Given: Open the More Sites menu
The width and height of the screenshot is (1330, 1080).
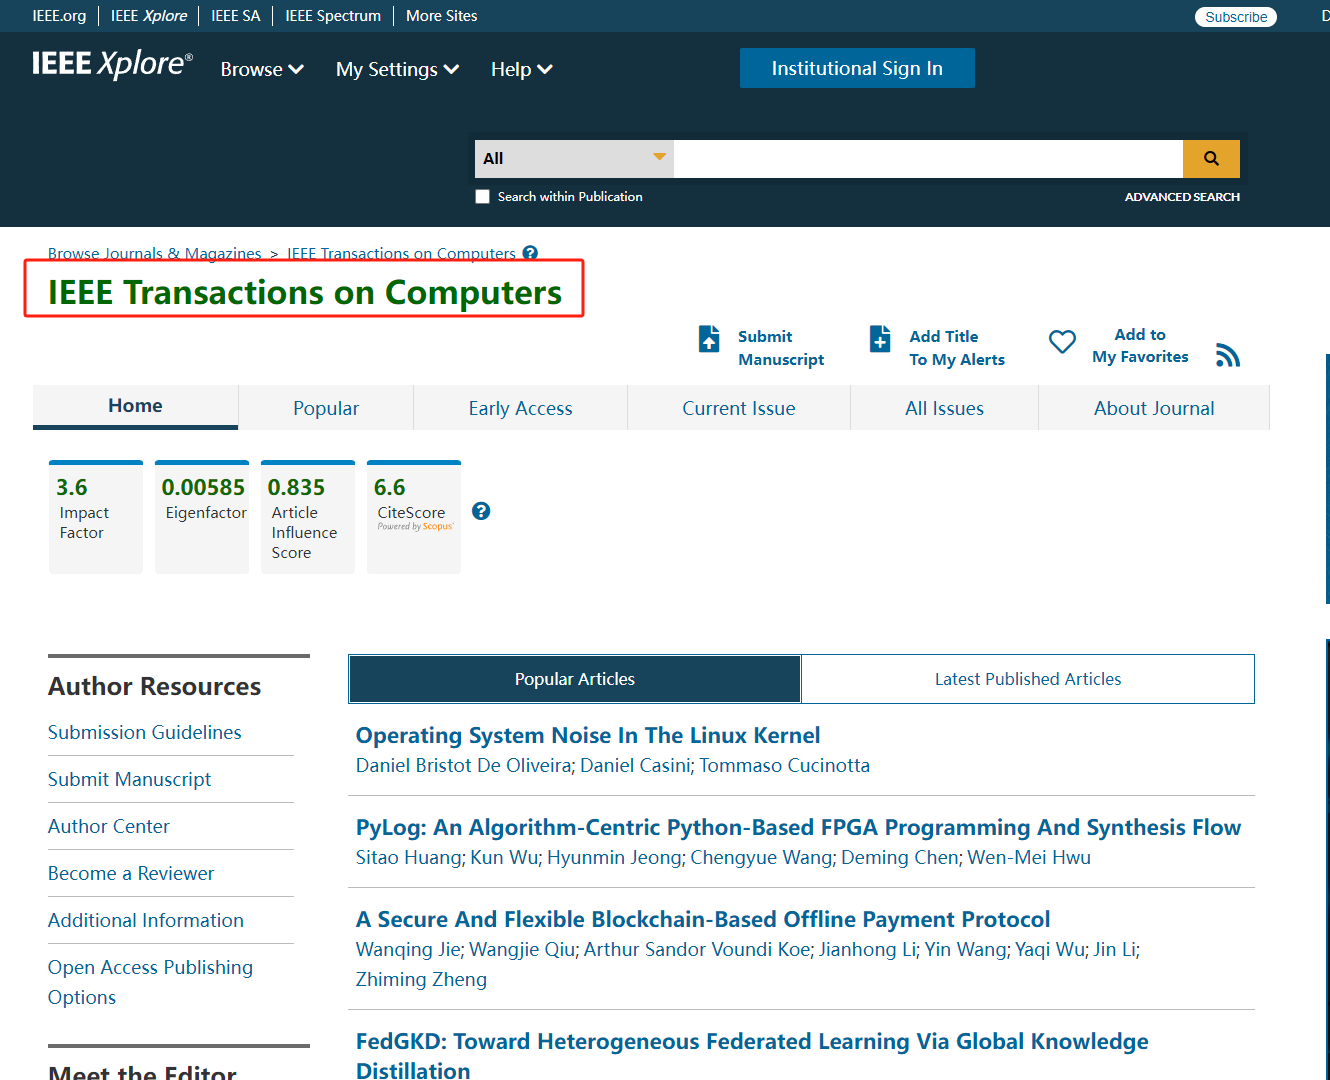Looking at the screenshot, I should point(441,16).
